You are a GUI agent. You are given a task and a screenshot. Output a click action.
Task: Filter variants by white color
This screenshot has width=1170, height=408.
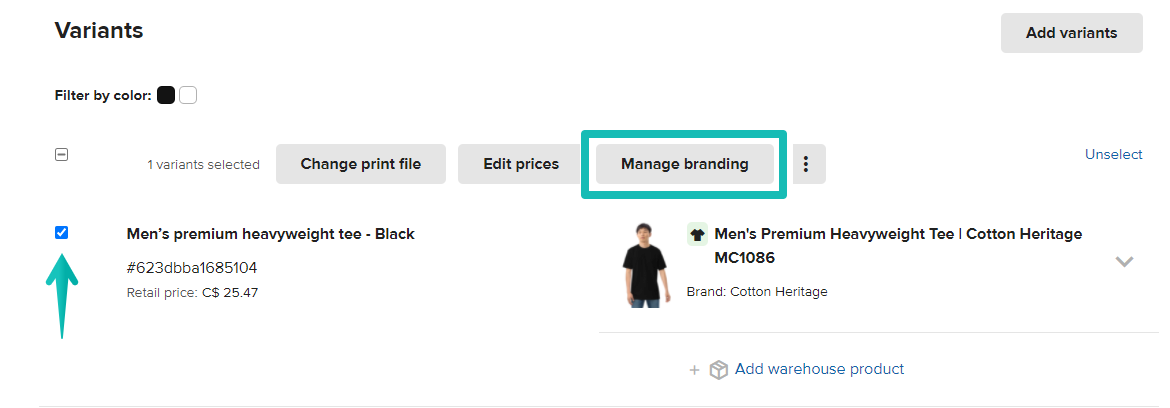click(188, 96)
